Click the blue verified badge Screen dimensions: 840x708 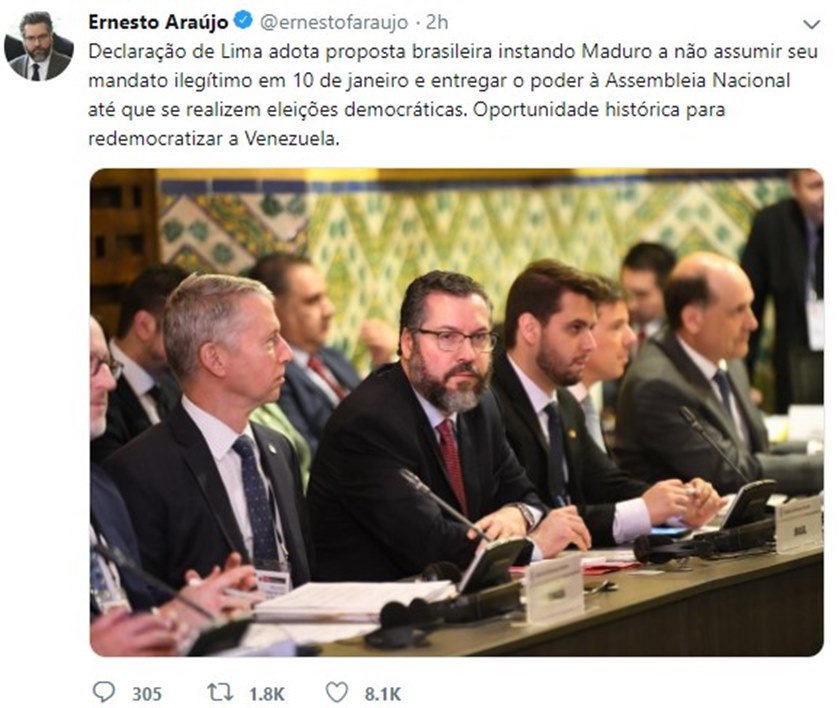[244, 21]
